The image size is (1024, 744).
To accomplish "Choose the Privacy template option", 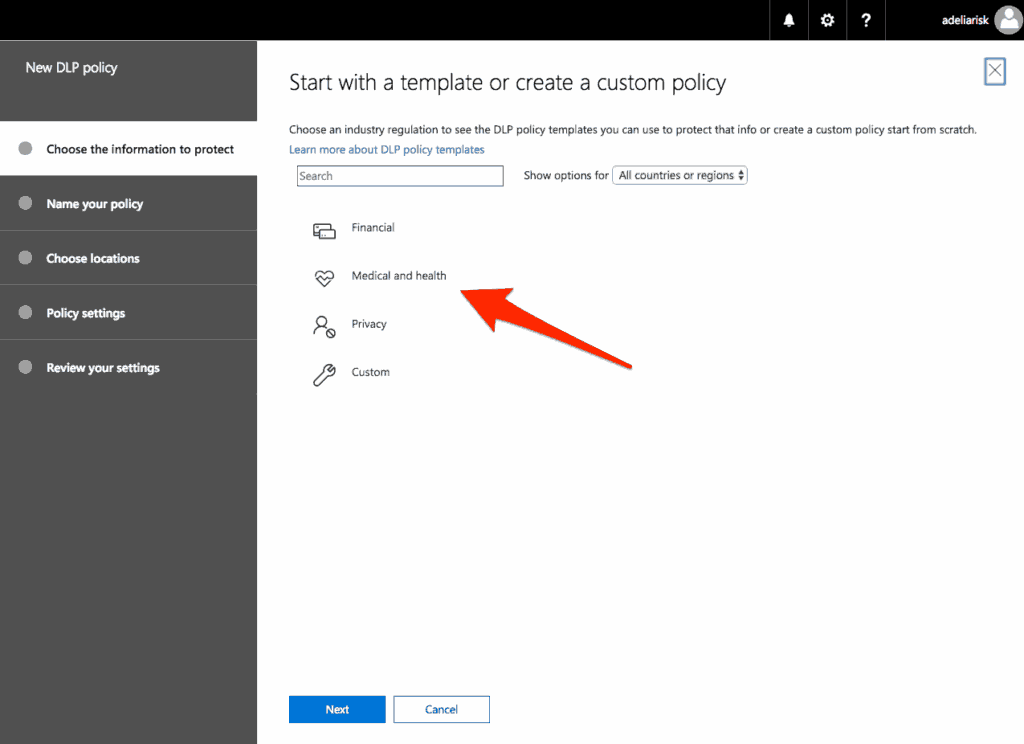I will point(368,324).
